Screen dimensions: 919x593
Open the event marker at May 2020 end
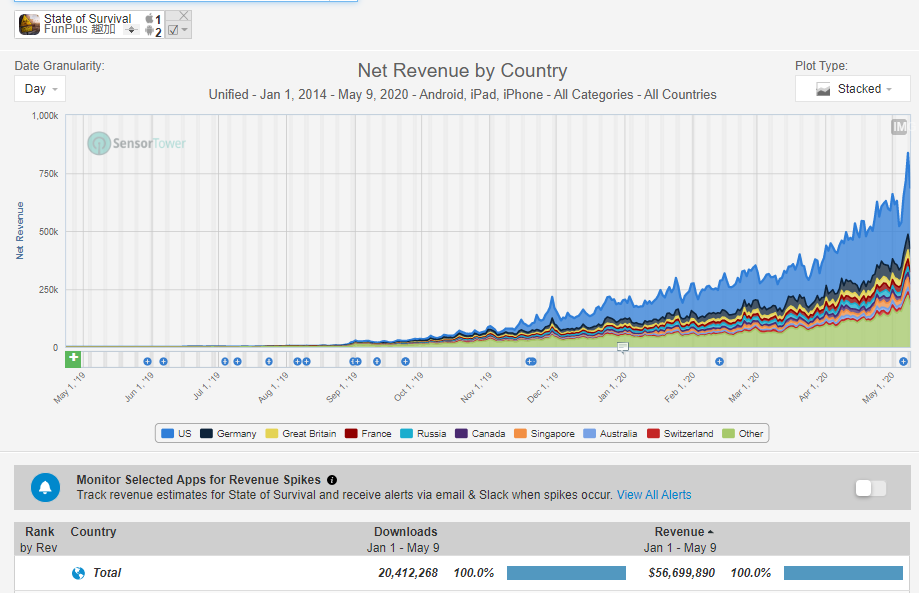tap(903, 362)
